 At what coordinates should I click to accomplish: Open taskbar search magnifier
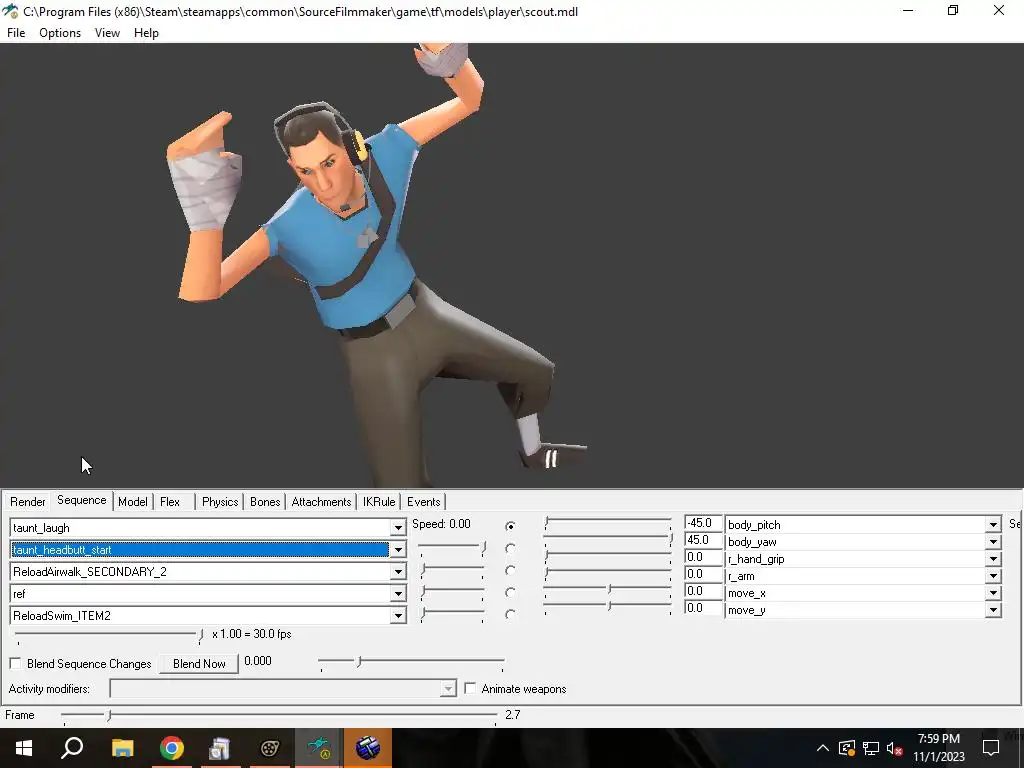72,748
